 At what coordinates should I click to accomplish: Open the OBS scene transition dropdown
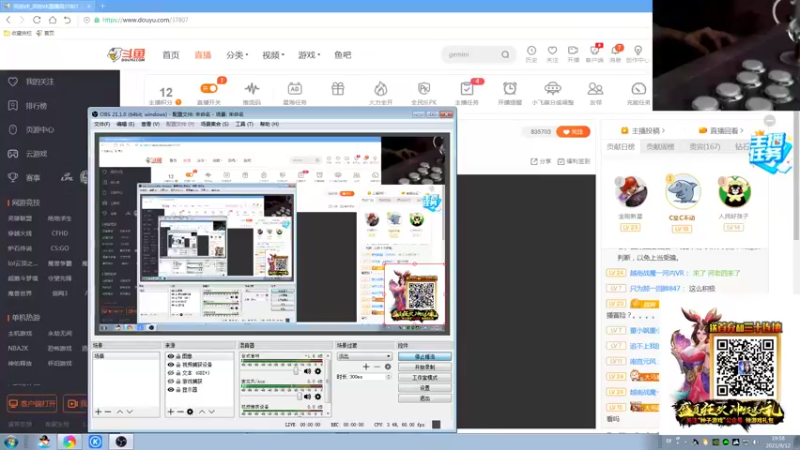364,356
